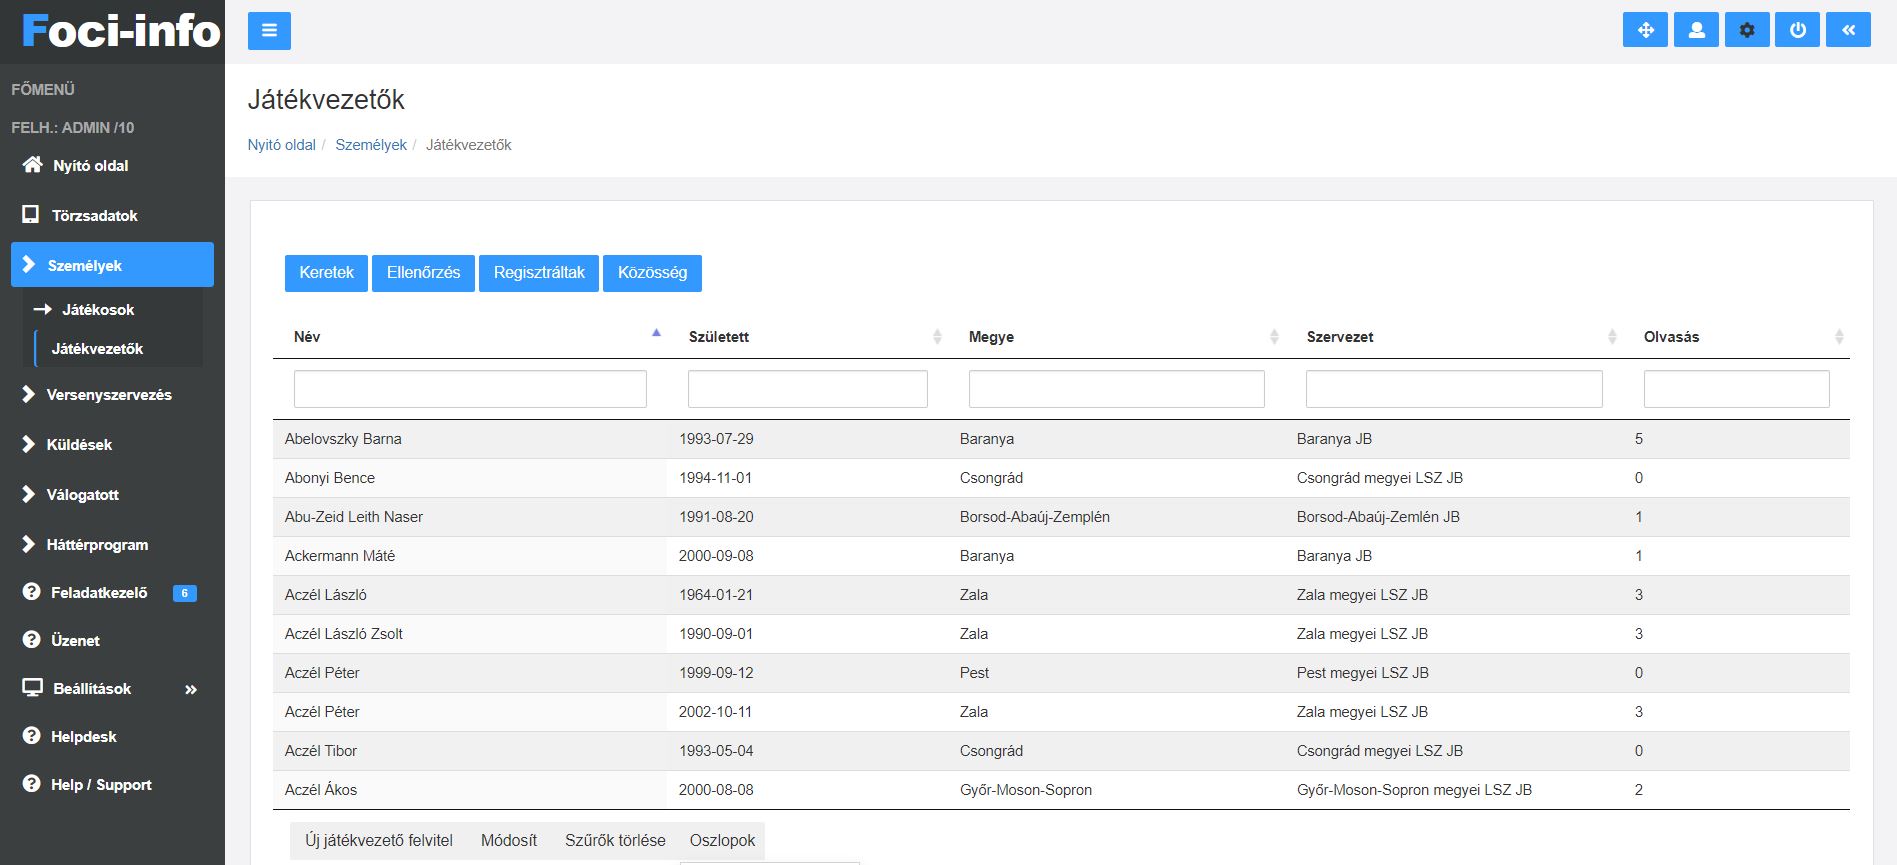This screenshot has width=1897, height=865.
Task: Clear filters with Szűrők törlése
Action: click(615, 841)
